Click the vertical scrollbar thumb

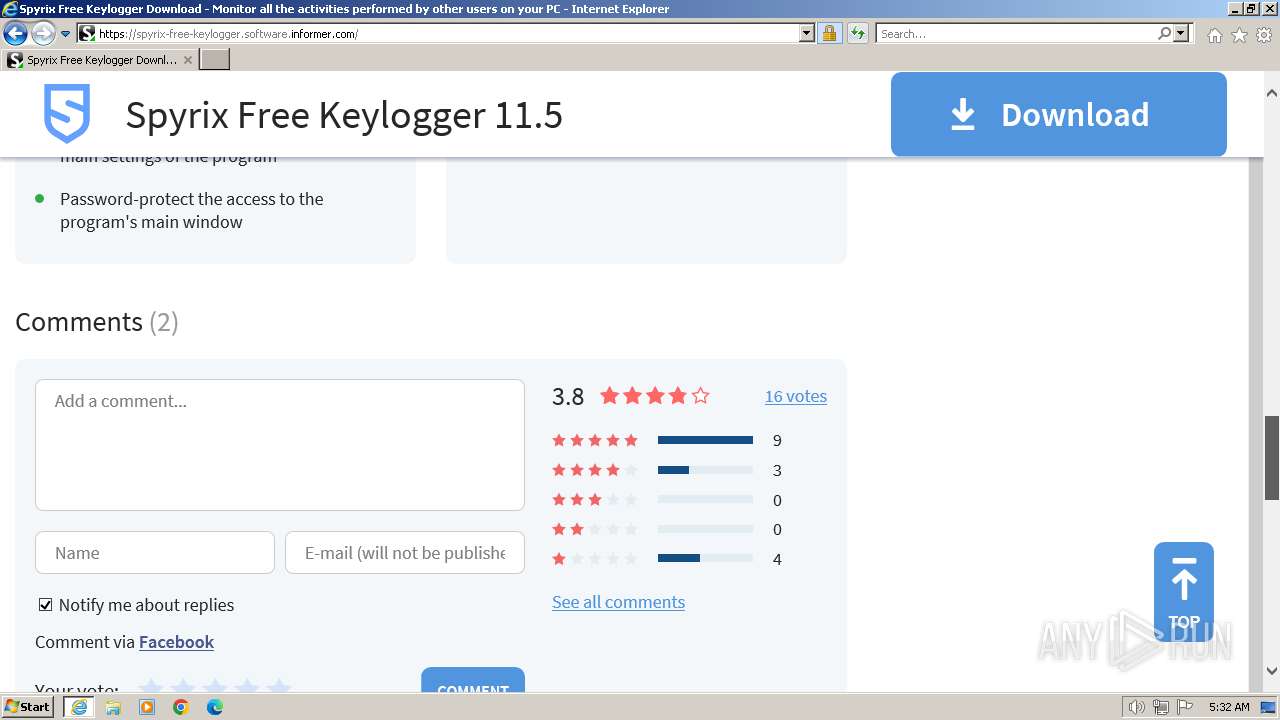[1272, 457]
